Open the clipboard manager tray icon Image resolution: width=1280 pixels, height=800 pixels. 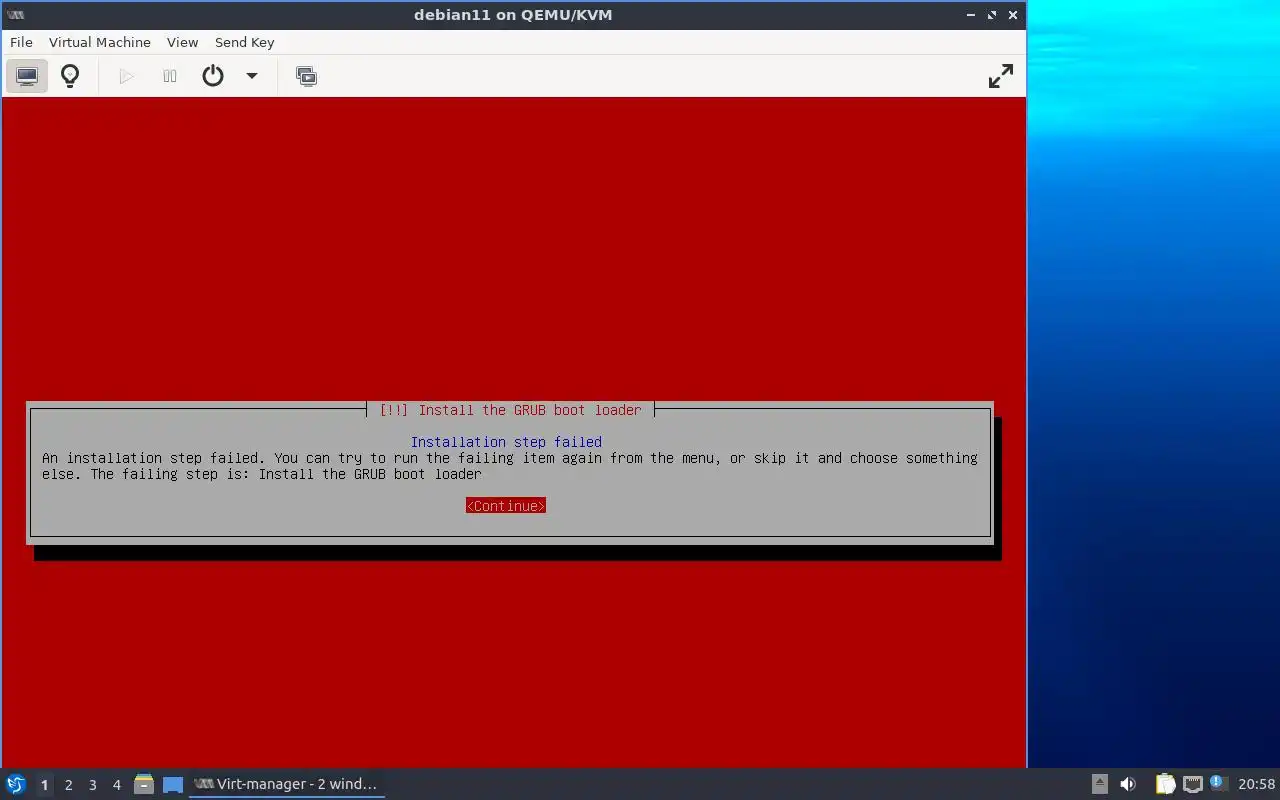[x=1165, y=784]
